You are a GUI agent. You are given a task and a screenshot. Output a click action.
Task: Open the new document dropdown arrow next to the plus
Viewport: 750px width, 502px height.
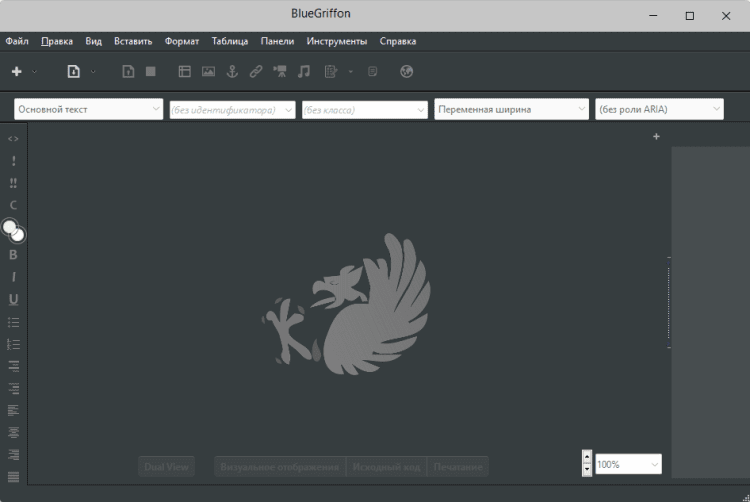[34, 72]
